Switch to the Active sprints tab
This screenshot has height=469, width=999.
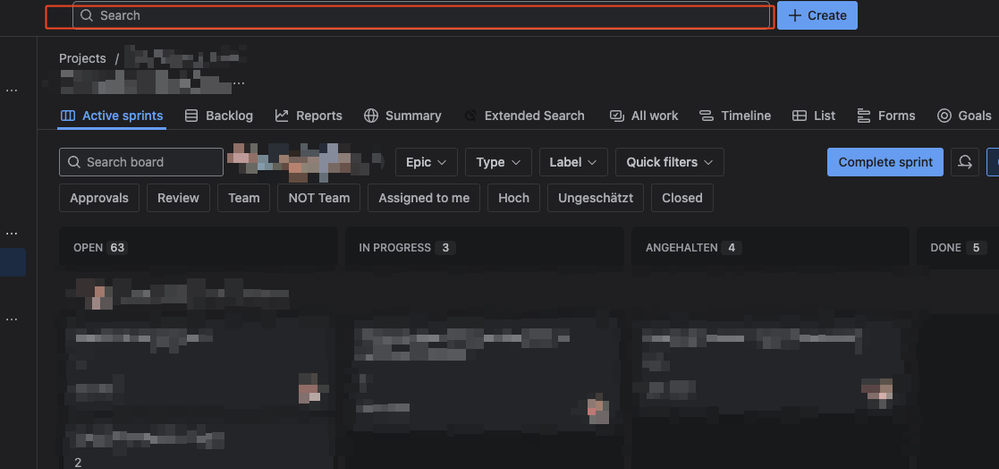pyautogui.click(x=111, y=115)
